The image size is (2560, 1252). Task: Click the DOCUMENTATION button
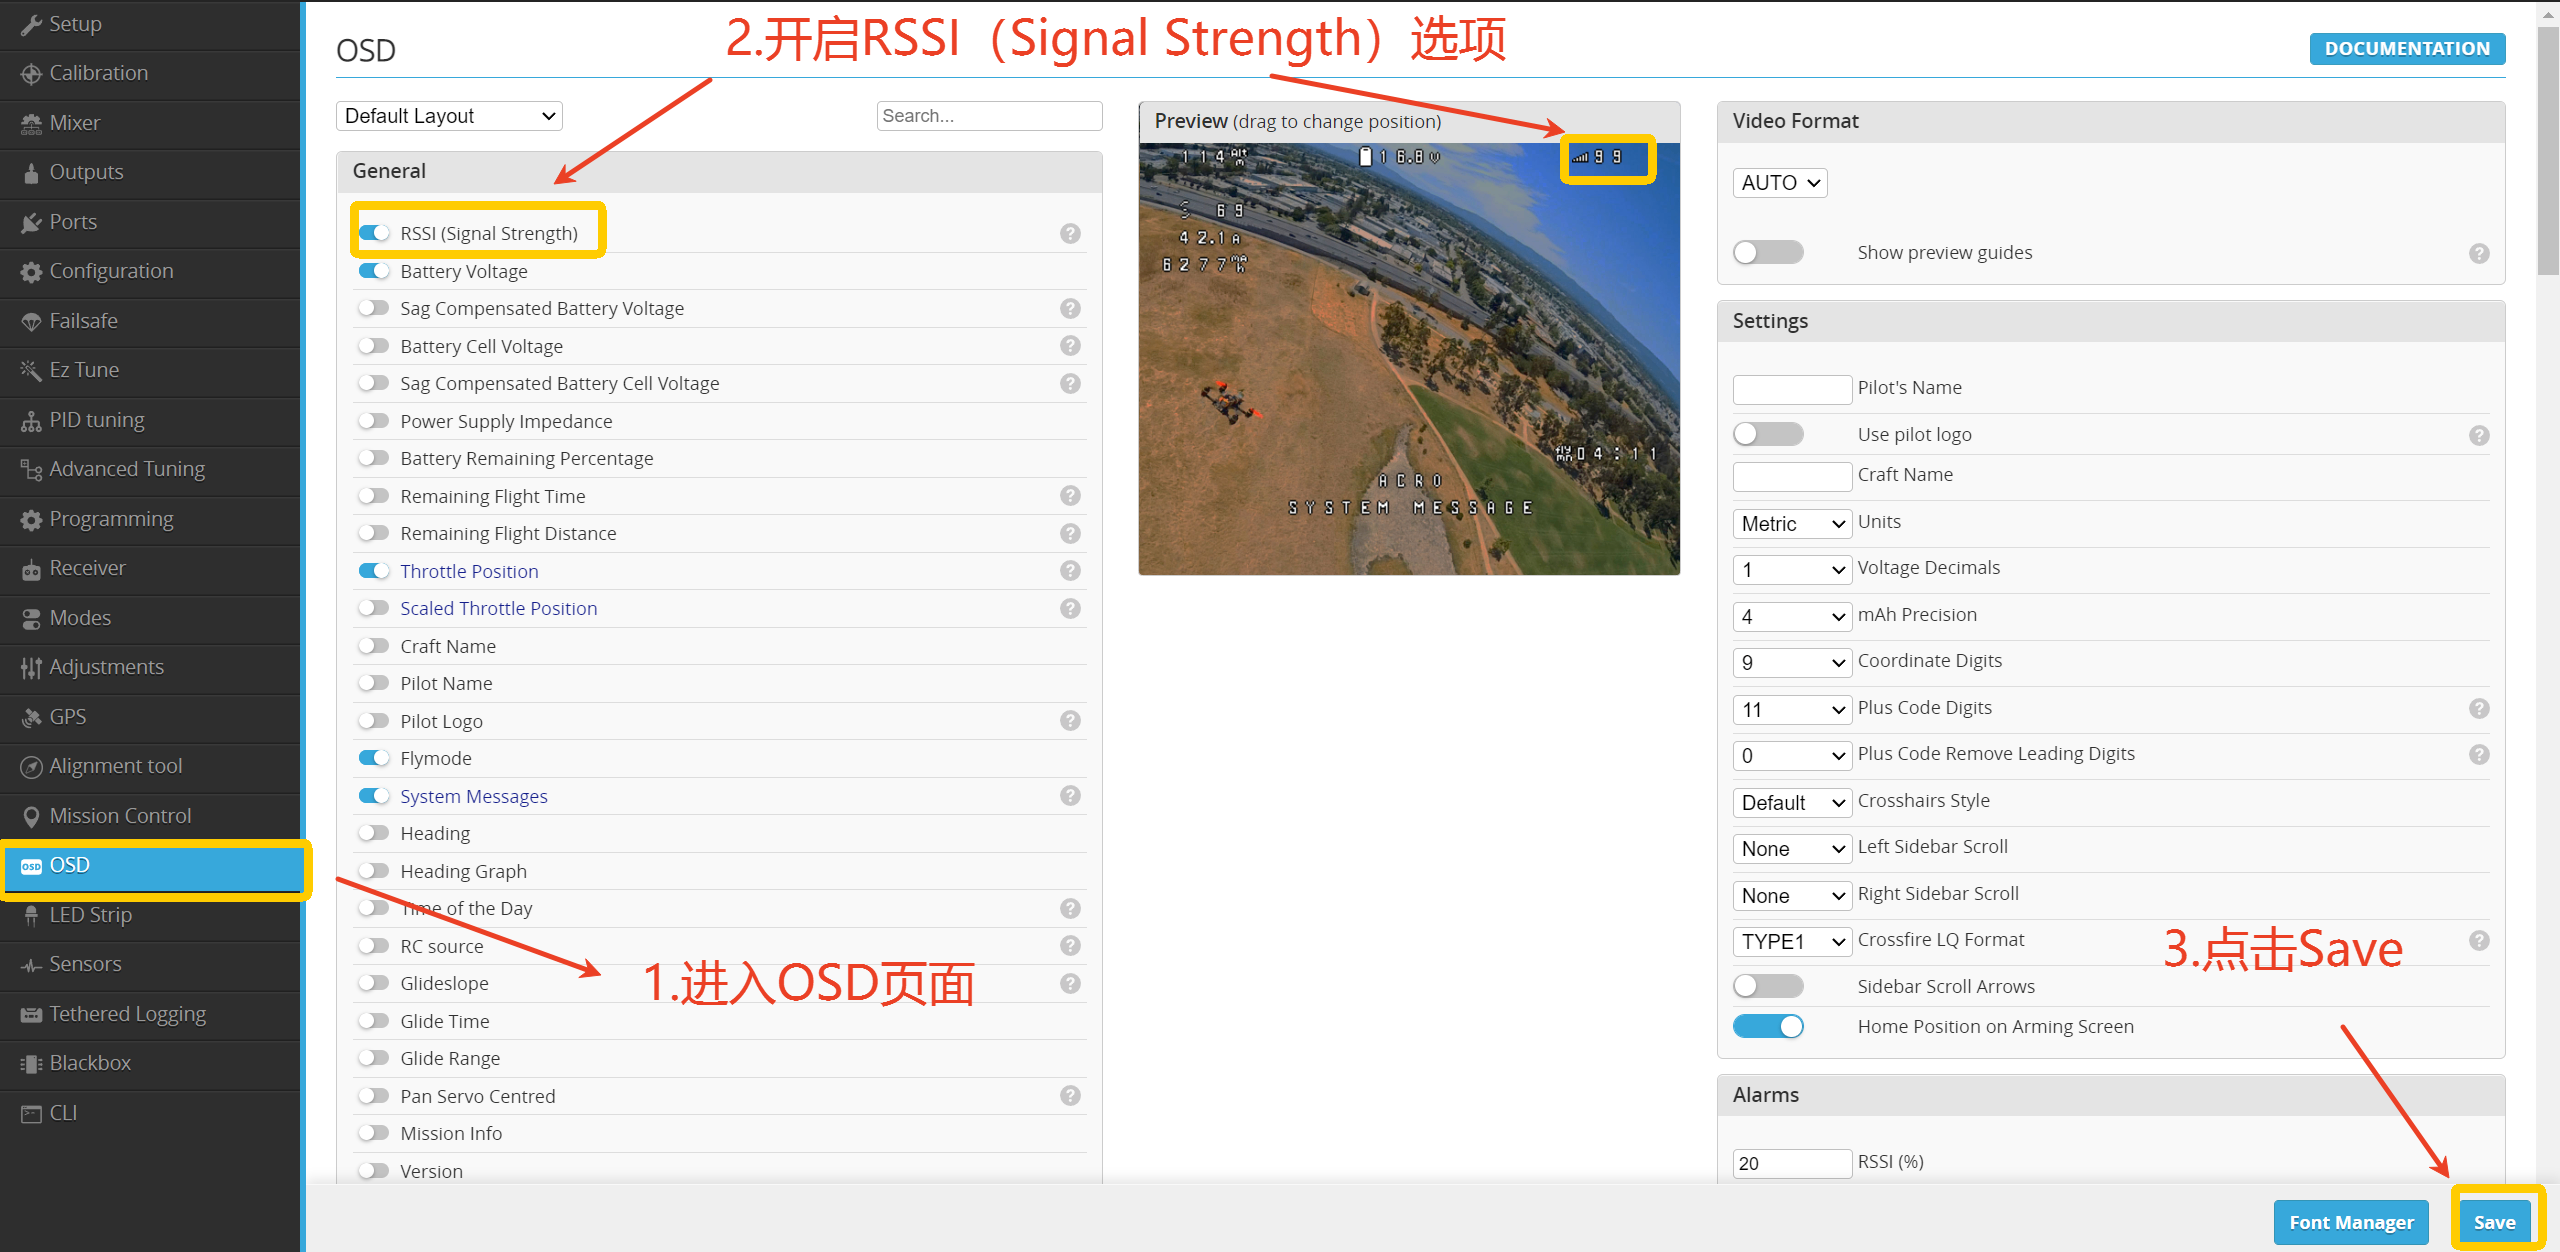[x=2407, y=48]
